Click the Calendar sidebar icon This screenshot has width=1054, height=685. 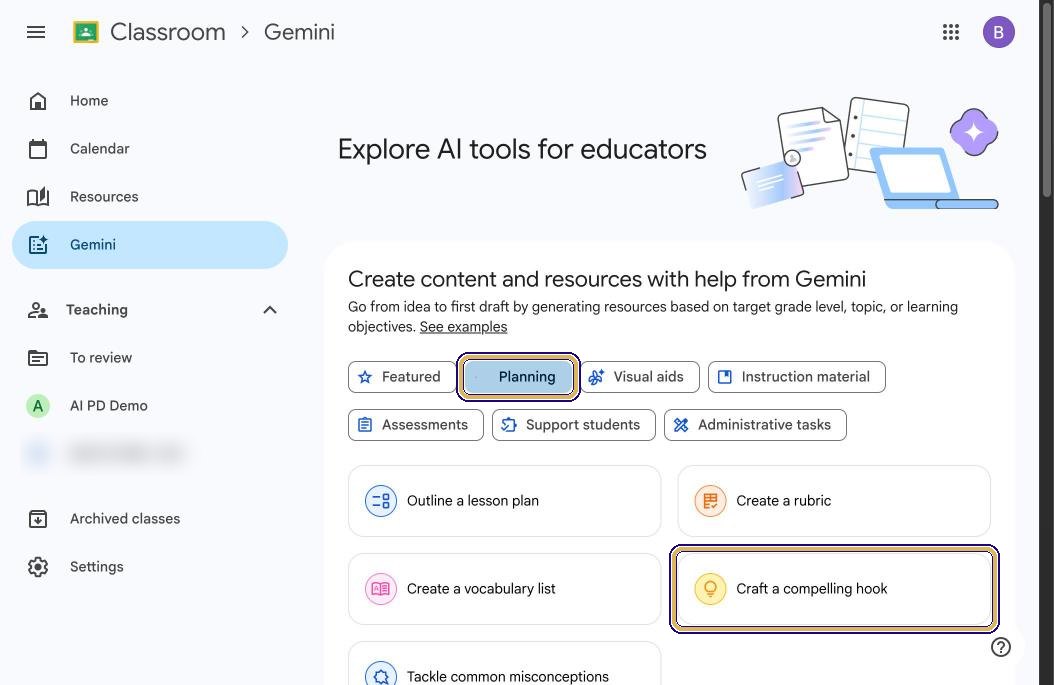pos(38,149)
